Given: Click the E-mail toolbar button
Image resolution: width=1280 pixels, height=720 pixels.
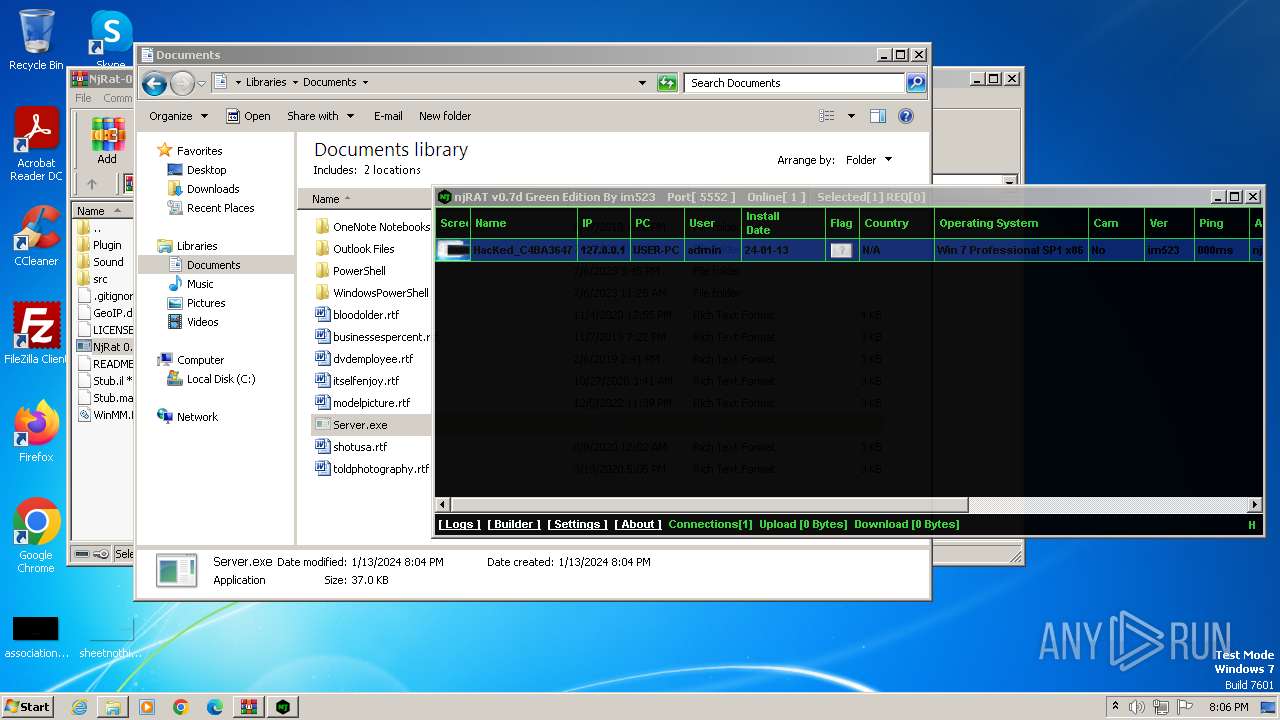Looking at the screenshot, I should coord(388,116).
